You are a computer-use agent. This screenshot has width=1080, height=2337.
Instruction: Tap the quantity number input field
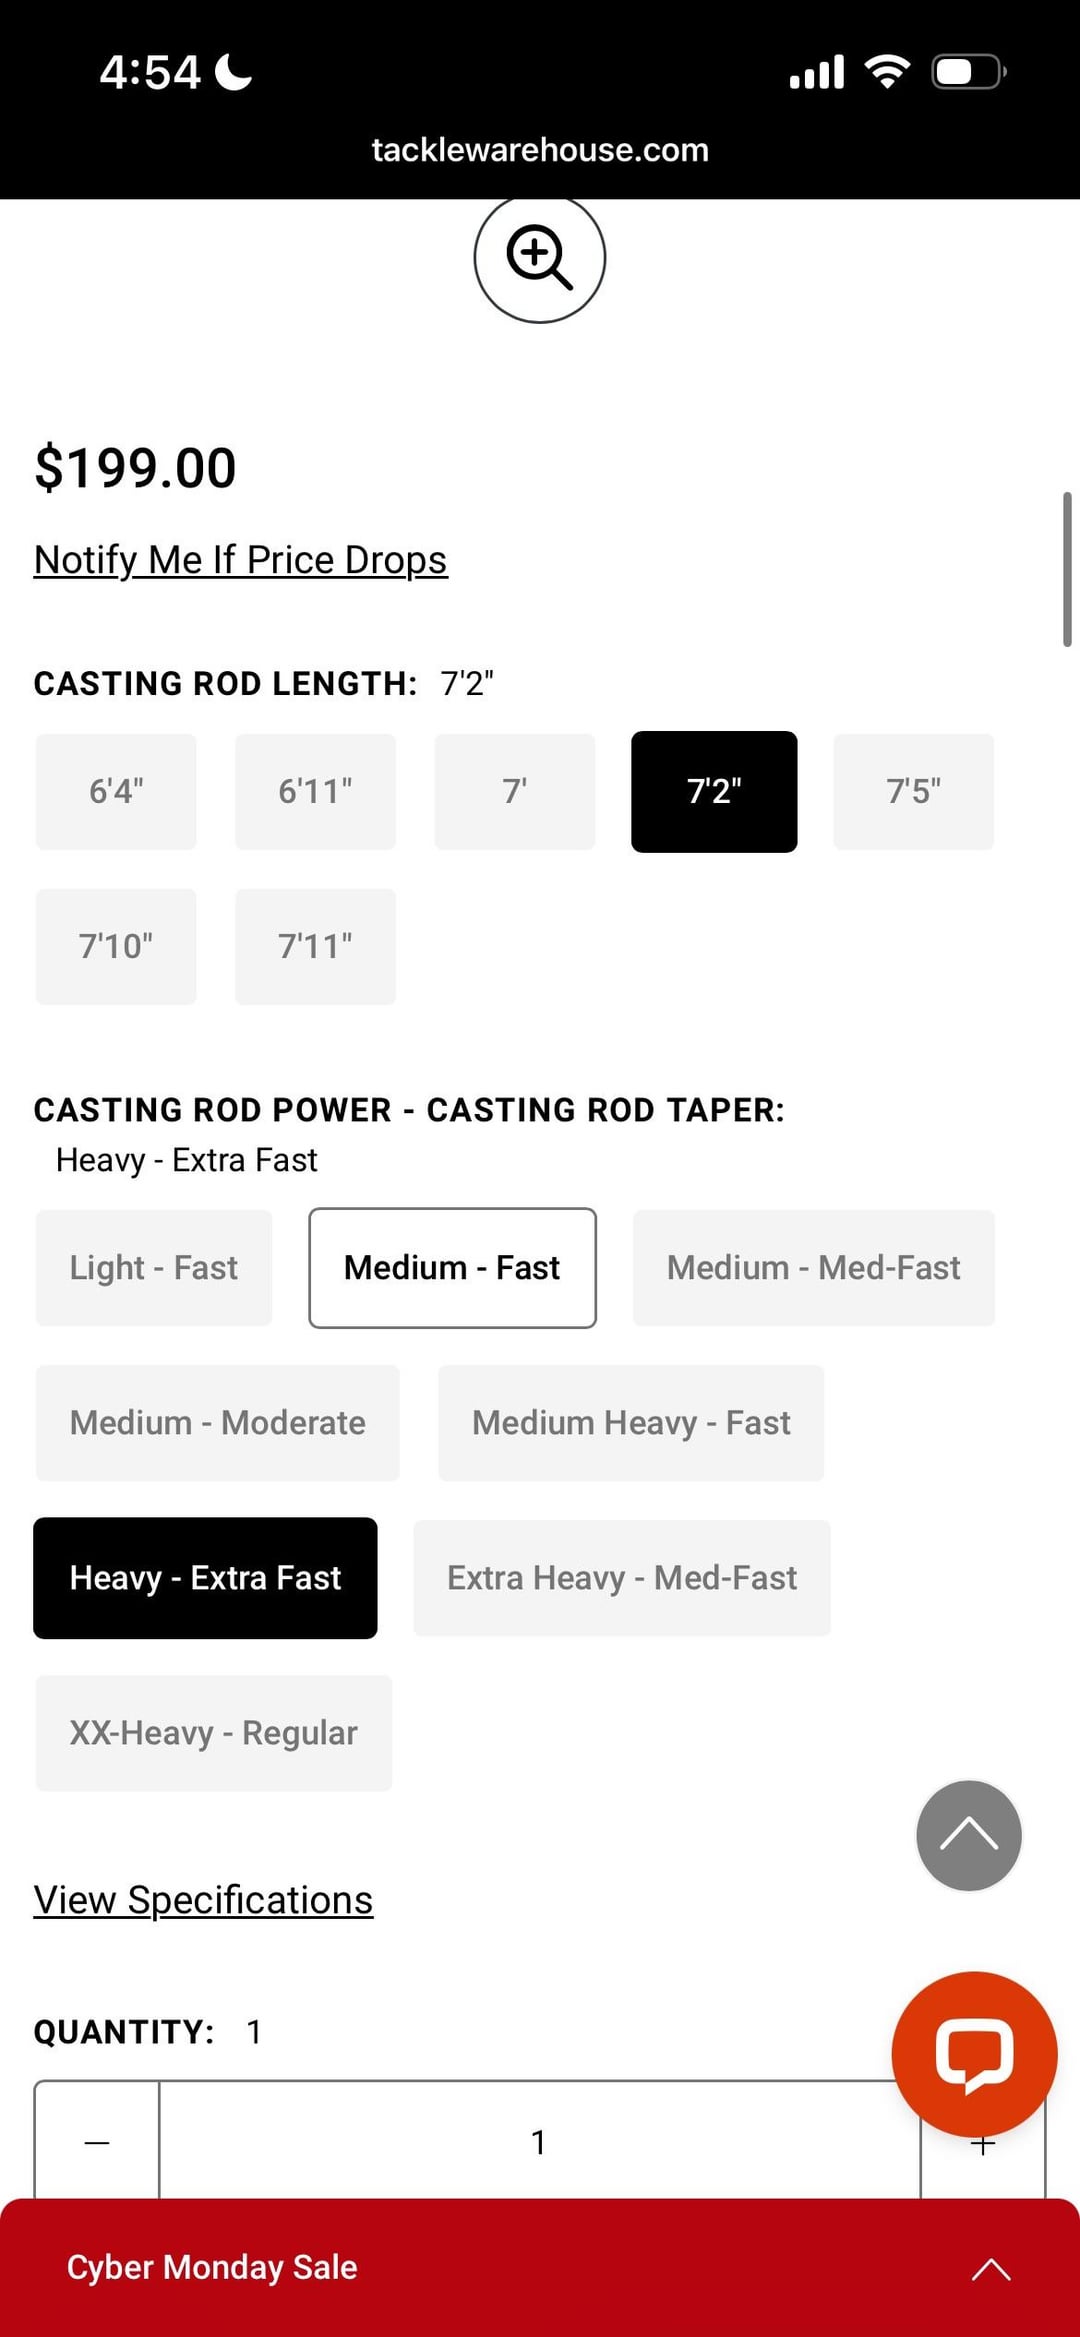(538, 2142)
